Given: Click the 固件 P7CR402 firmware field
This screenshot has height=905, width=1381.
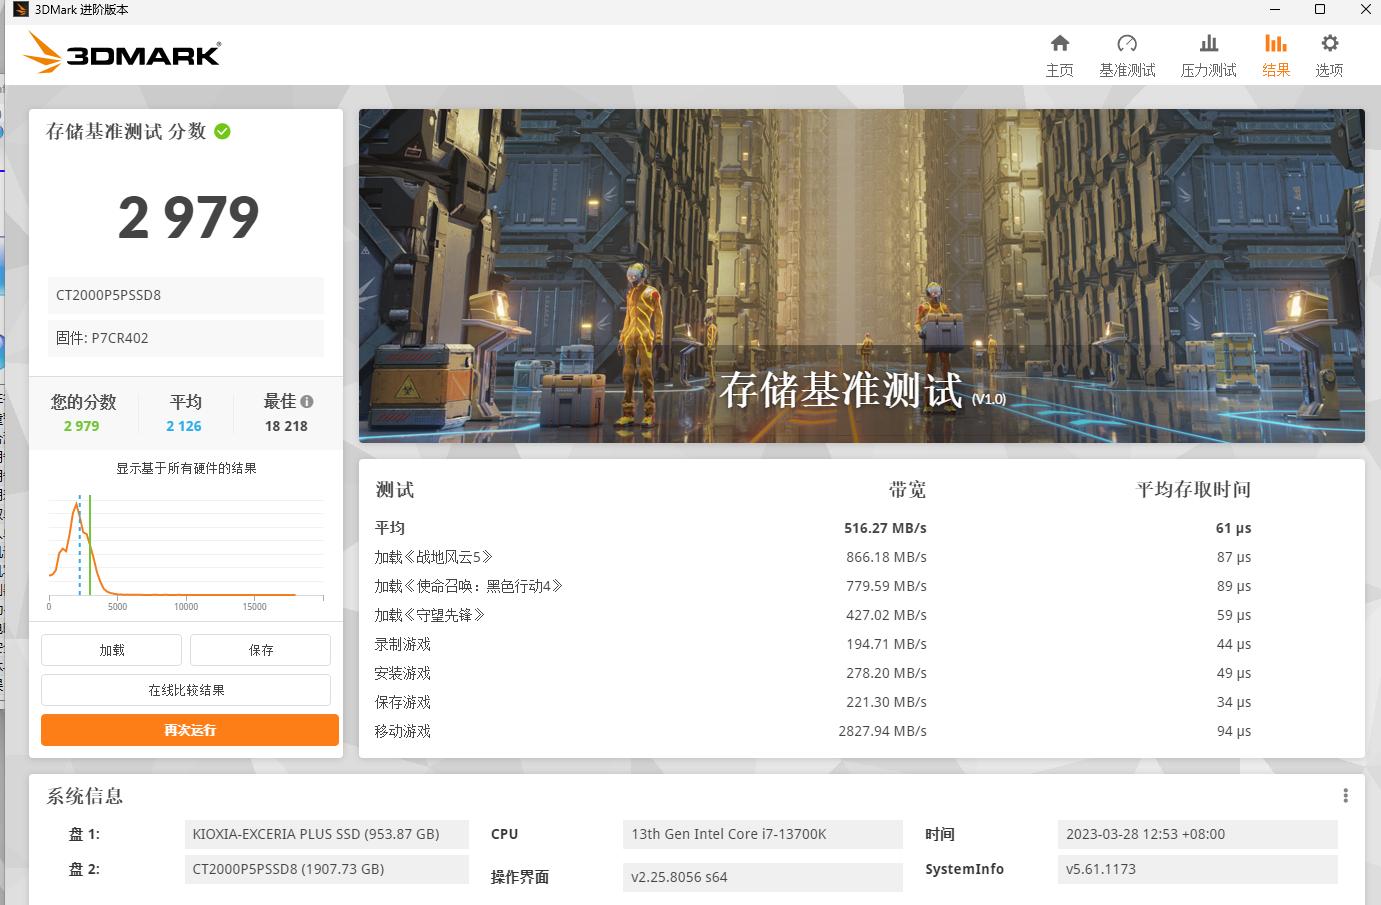Looking at the screenshot, I should (185, 338).
